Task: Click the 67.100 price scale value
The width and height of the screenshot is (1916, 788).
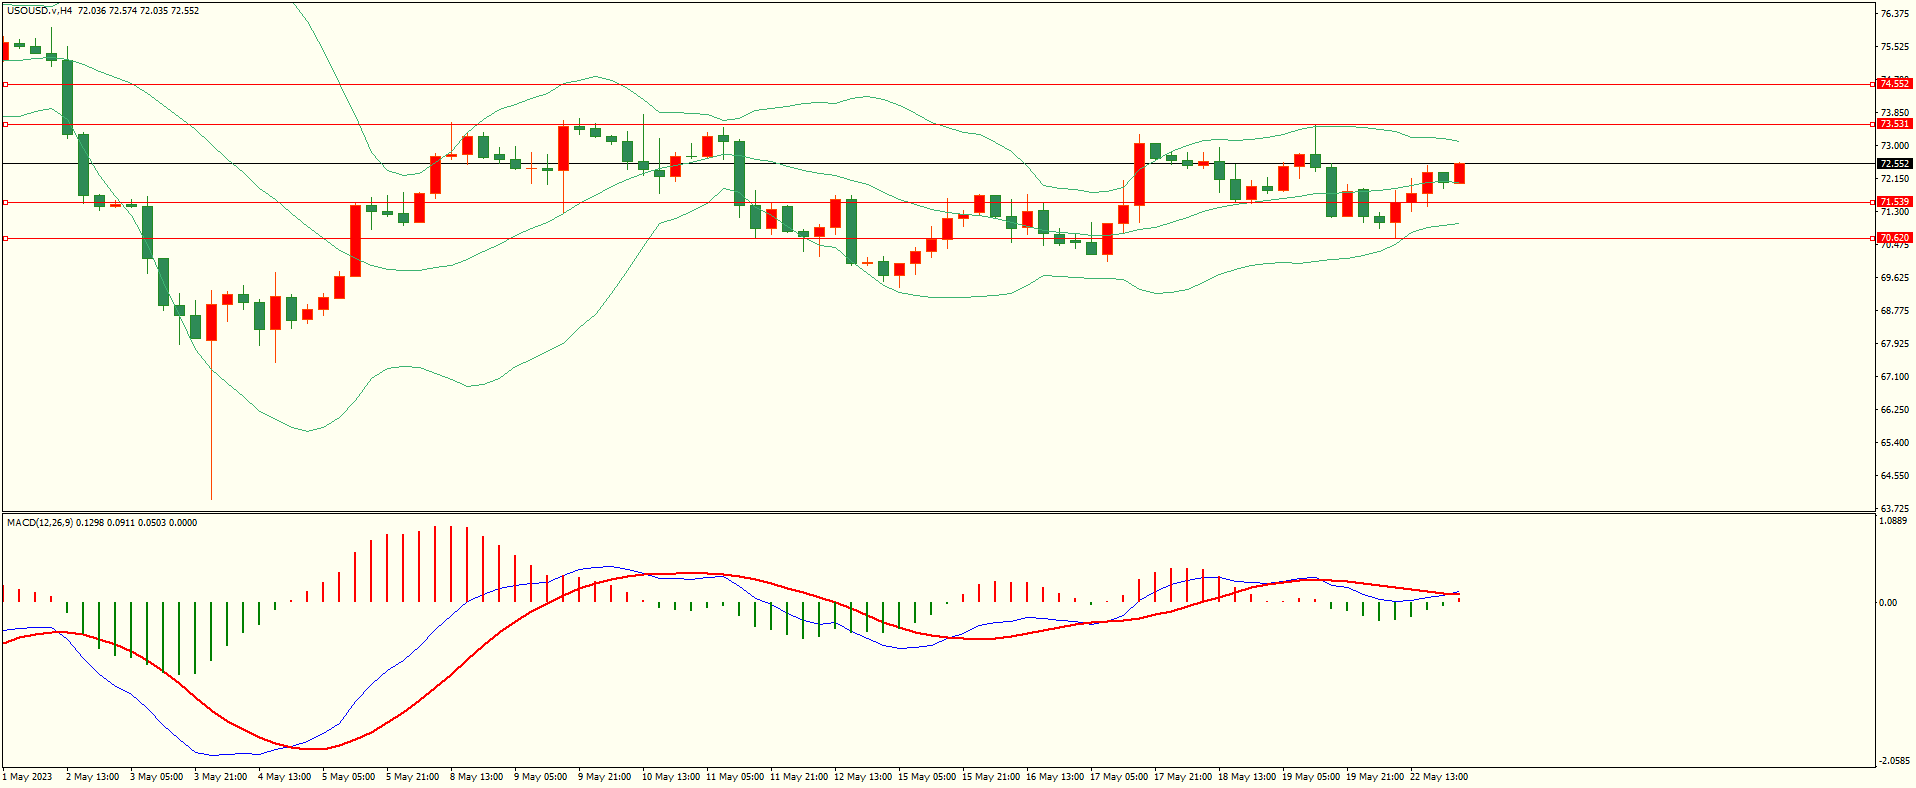Action: click(1894, 377)
